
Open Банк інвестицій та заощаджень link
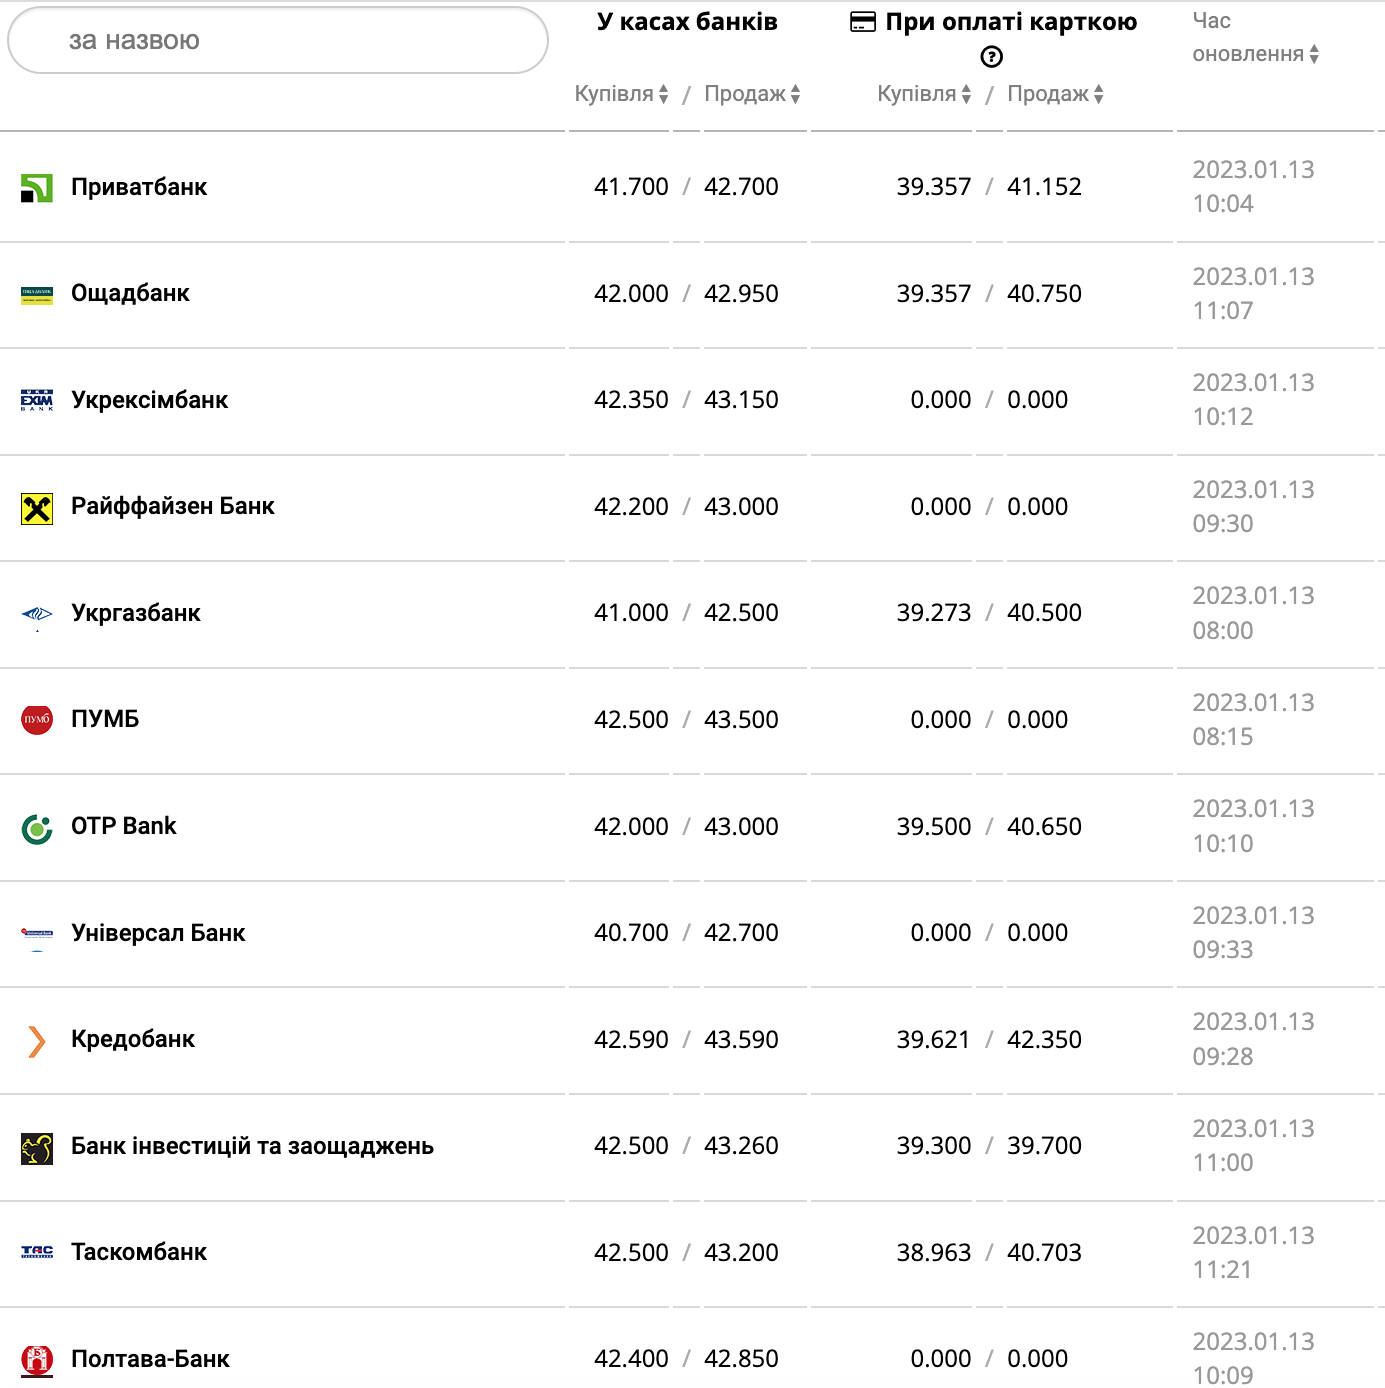pyautogui.click(x=252, y=1146)
